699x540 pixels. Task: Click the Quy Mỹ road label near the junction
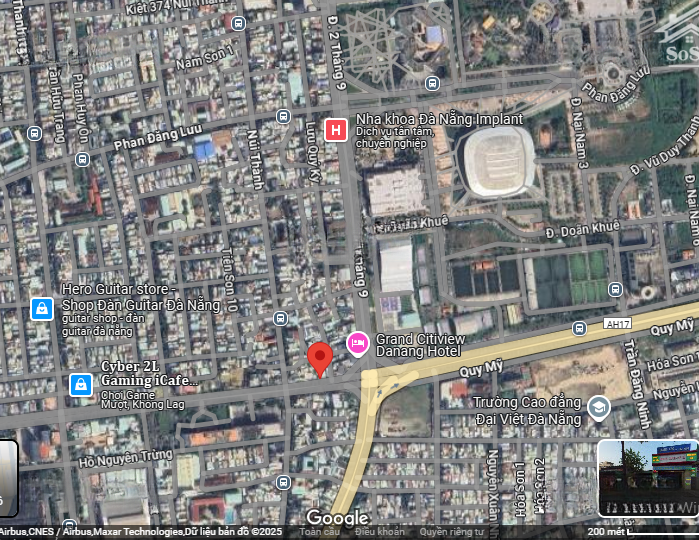click(x=481, y=369)
